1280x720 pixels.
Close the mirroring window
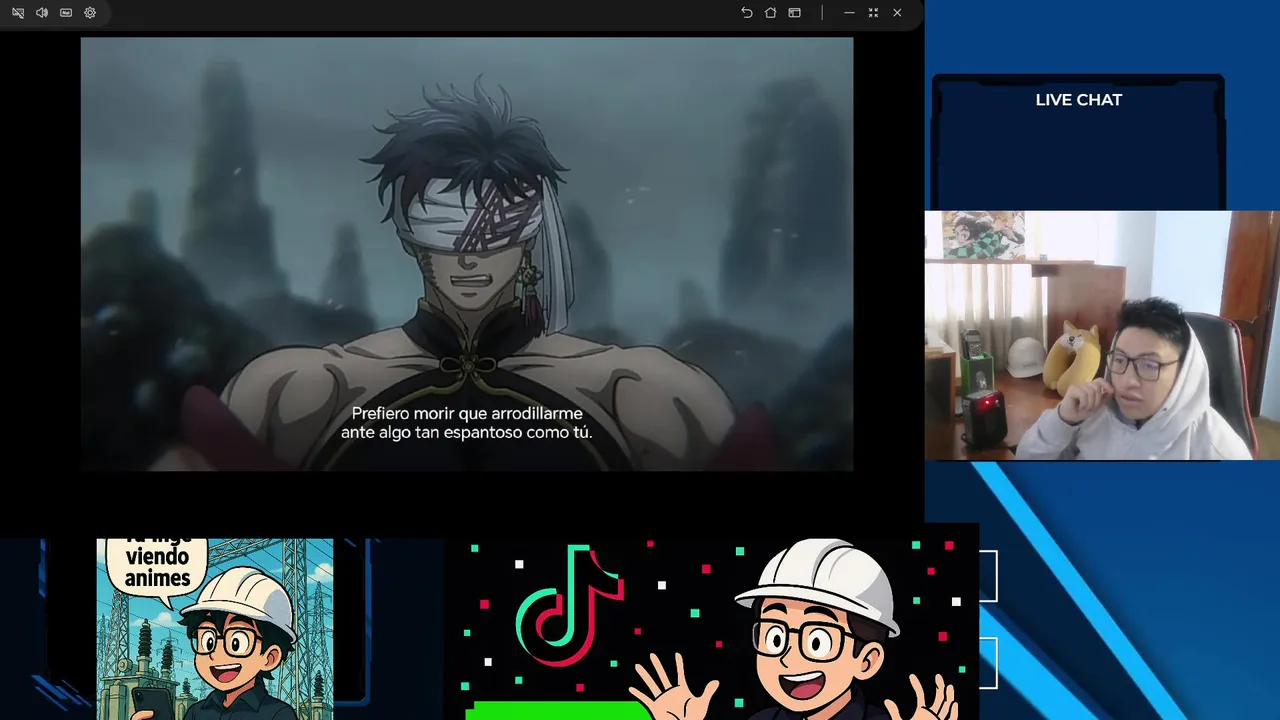tap(897, 13)
